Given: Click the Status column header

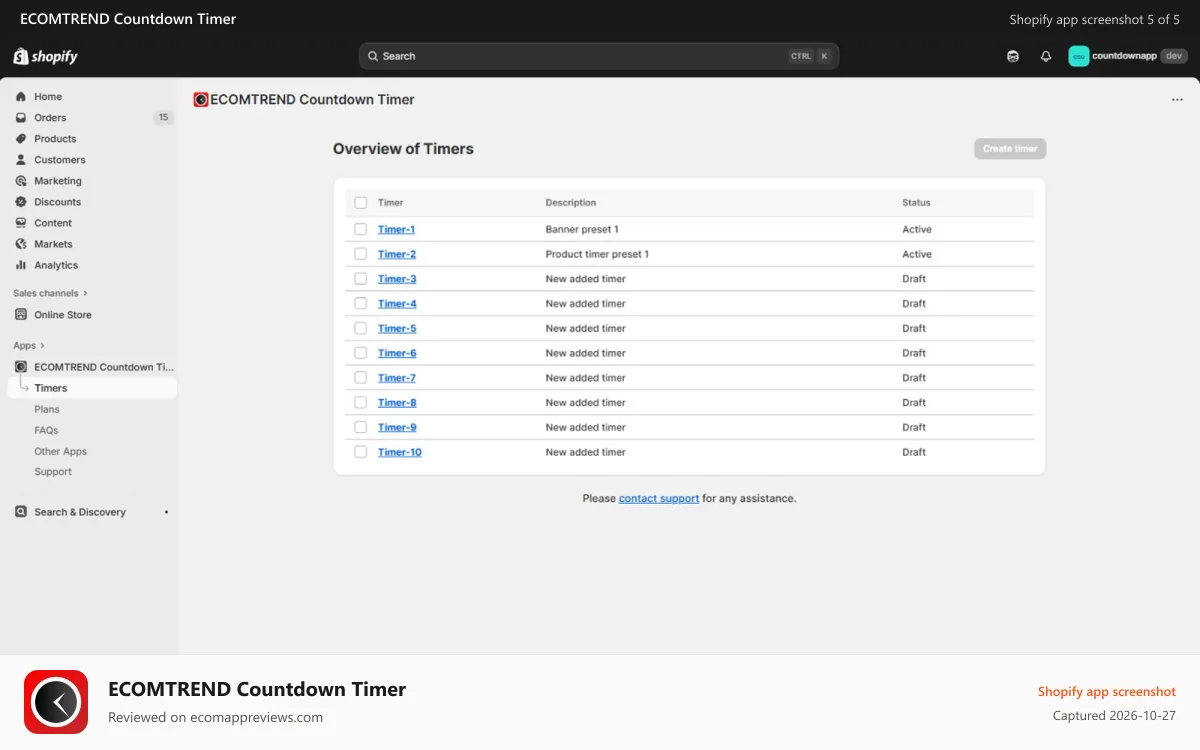Looking at the screenshot, I should [x=916, y=203].
